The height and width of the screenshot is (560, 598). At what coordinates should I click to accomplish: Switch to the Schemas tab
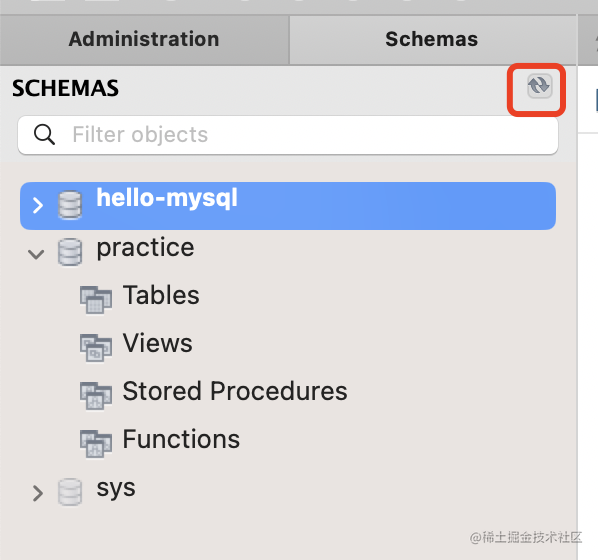432,39
